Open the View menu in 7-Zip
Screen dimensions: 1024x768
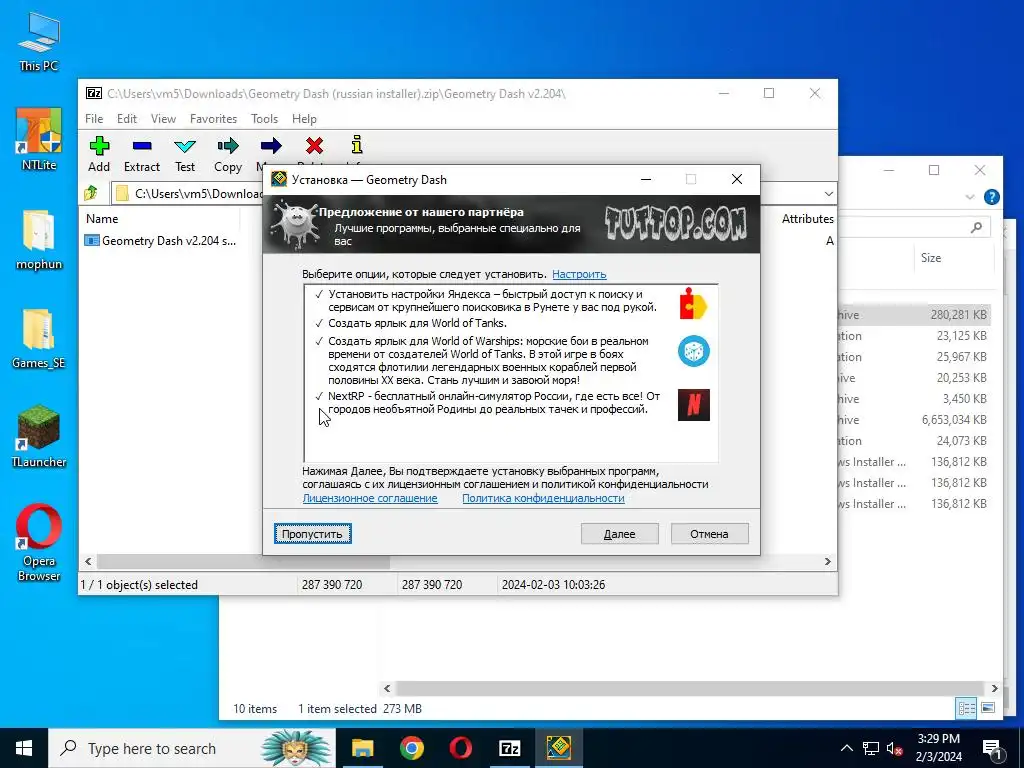pyautogui.click(x=163, y=118)
